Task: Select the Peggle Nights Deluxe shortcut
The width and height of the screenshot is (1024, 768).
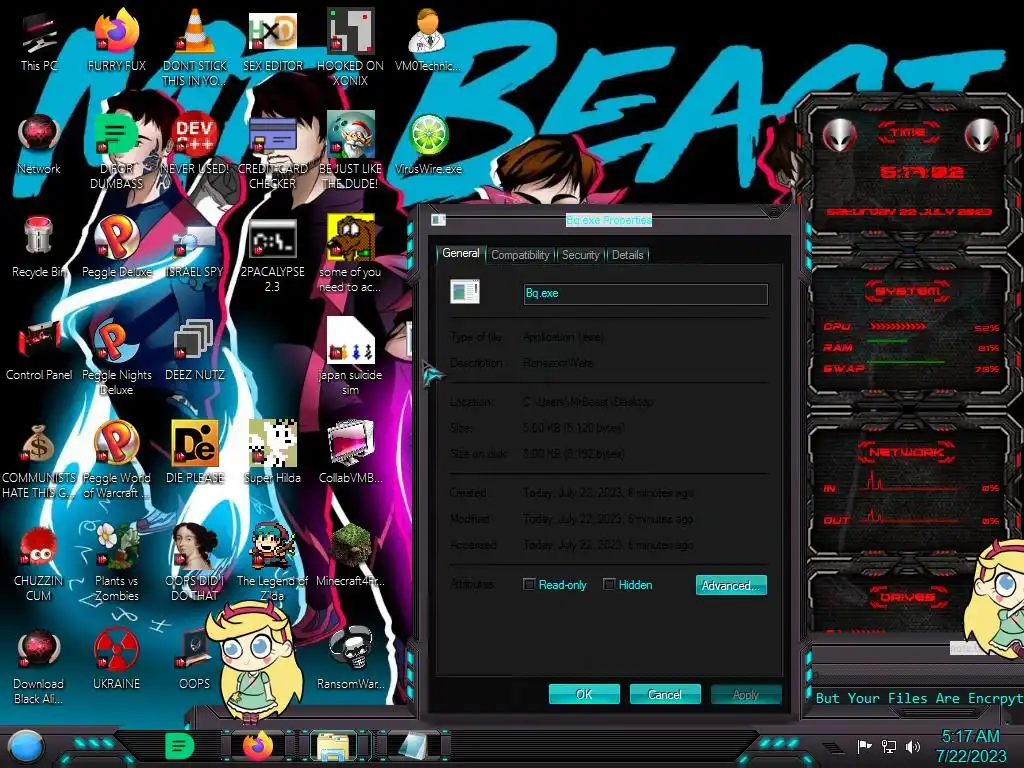Action: (x=117, y=358)
